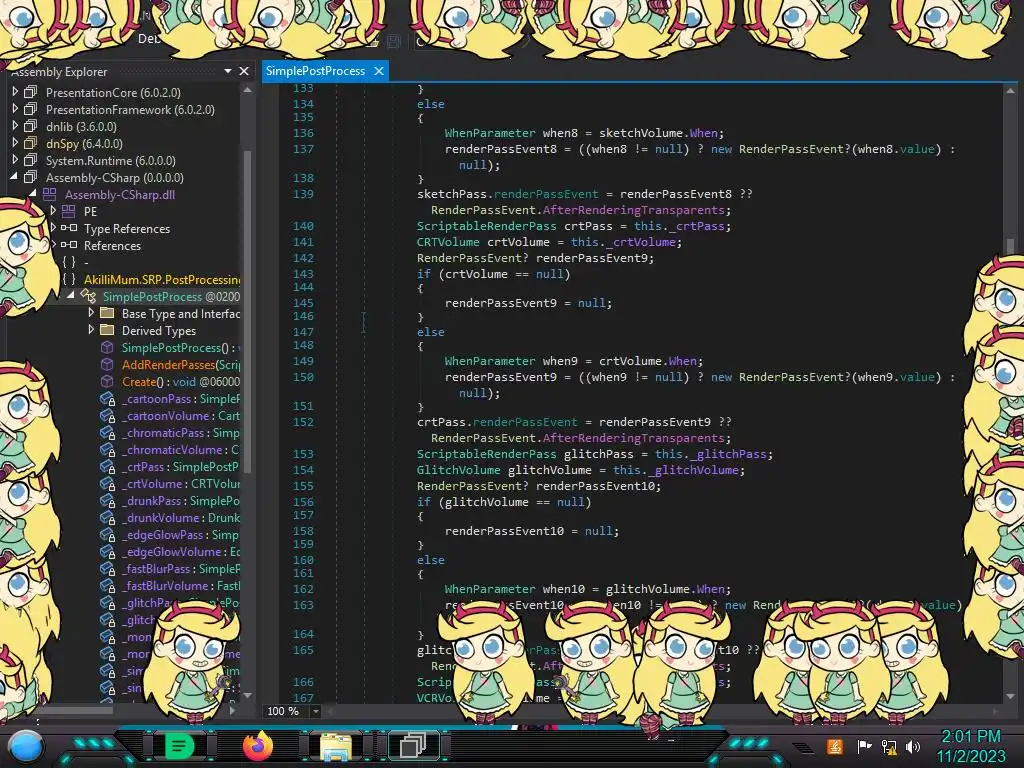Click the Assembly-CSharp.dll module icon
The width and height of the screenshot is (1024, 768).
[50, 194]
